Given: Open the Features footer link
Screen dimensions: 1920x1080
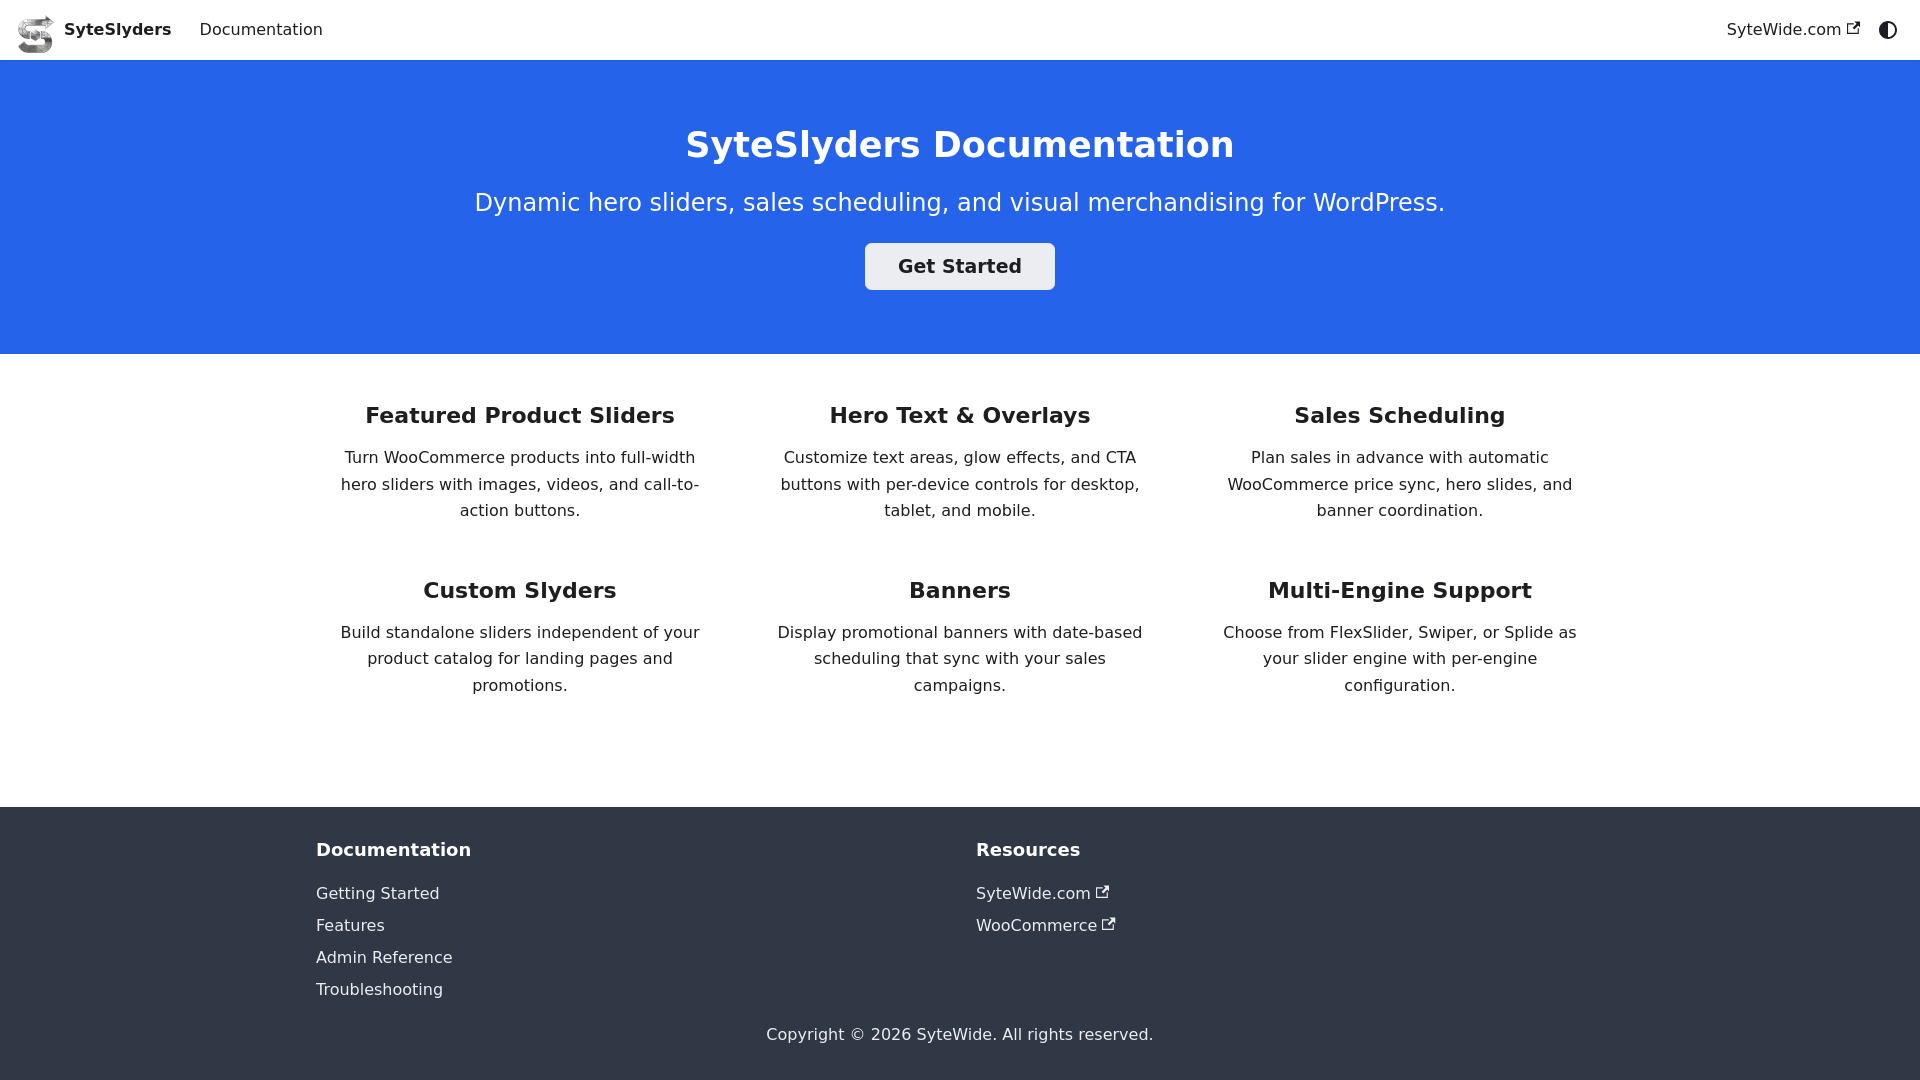Looking at the screenshot, I should pos(350,925).
